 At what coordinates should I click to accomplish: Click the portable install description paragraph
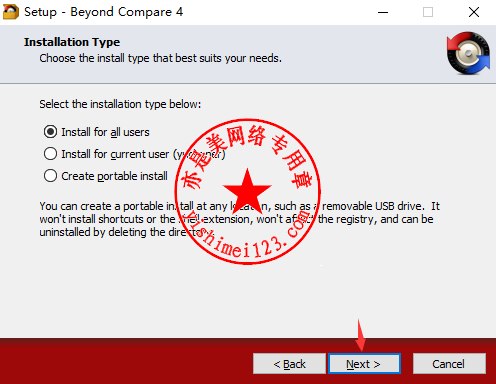click(239, 219)
